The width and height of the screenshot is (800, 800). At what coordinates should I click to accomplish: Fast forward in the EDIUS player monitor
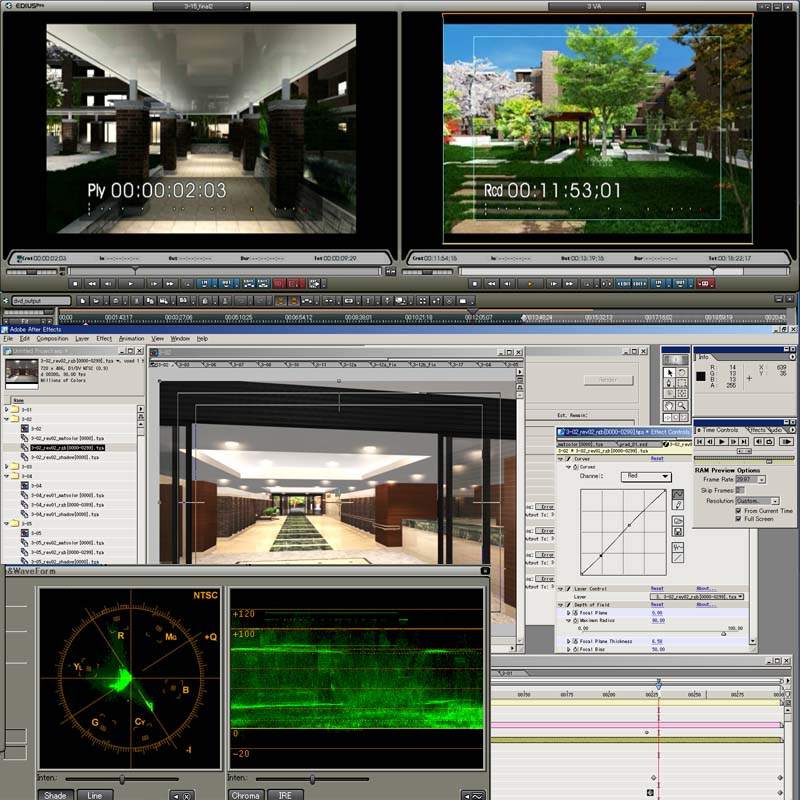[169, 284]
